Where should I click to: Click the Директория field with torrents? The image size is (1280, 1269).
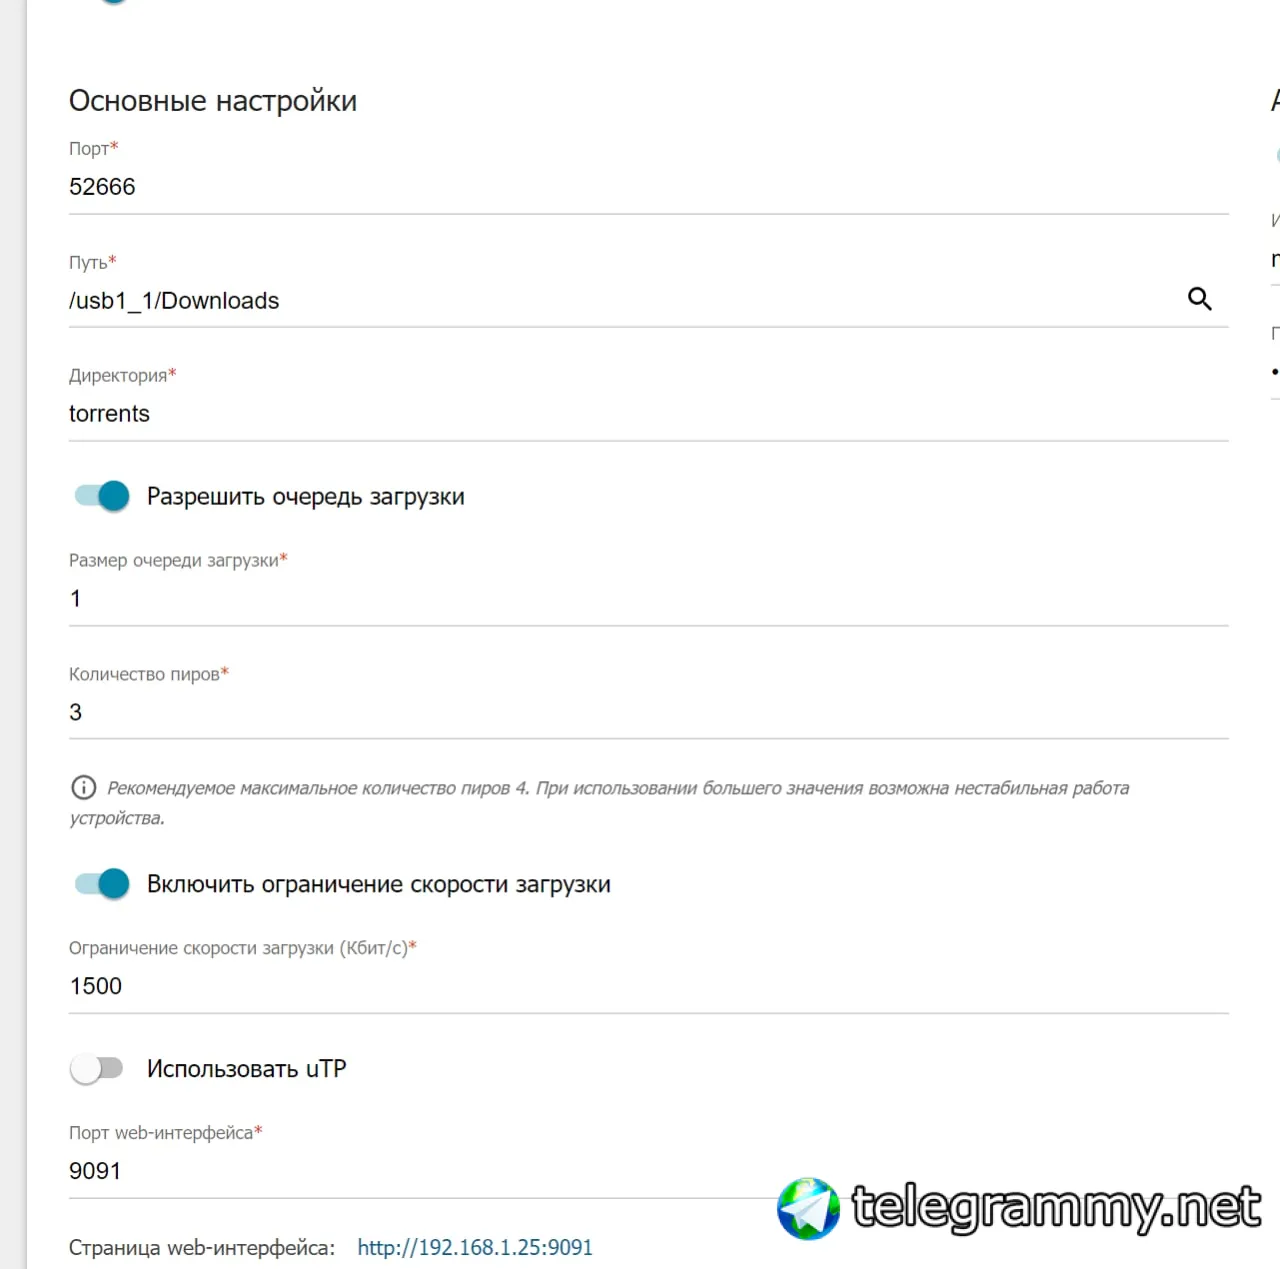click(x=648, y=414)
